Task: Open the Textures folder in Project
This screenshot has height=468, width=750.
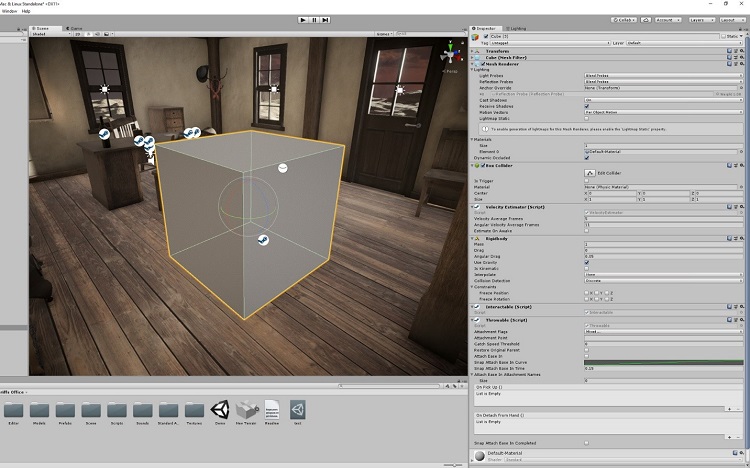Action: click(x=194, y=410)
